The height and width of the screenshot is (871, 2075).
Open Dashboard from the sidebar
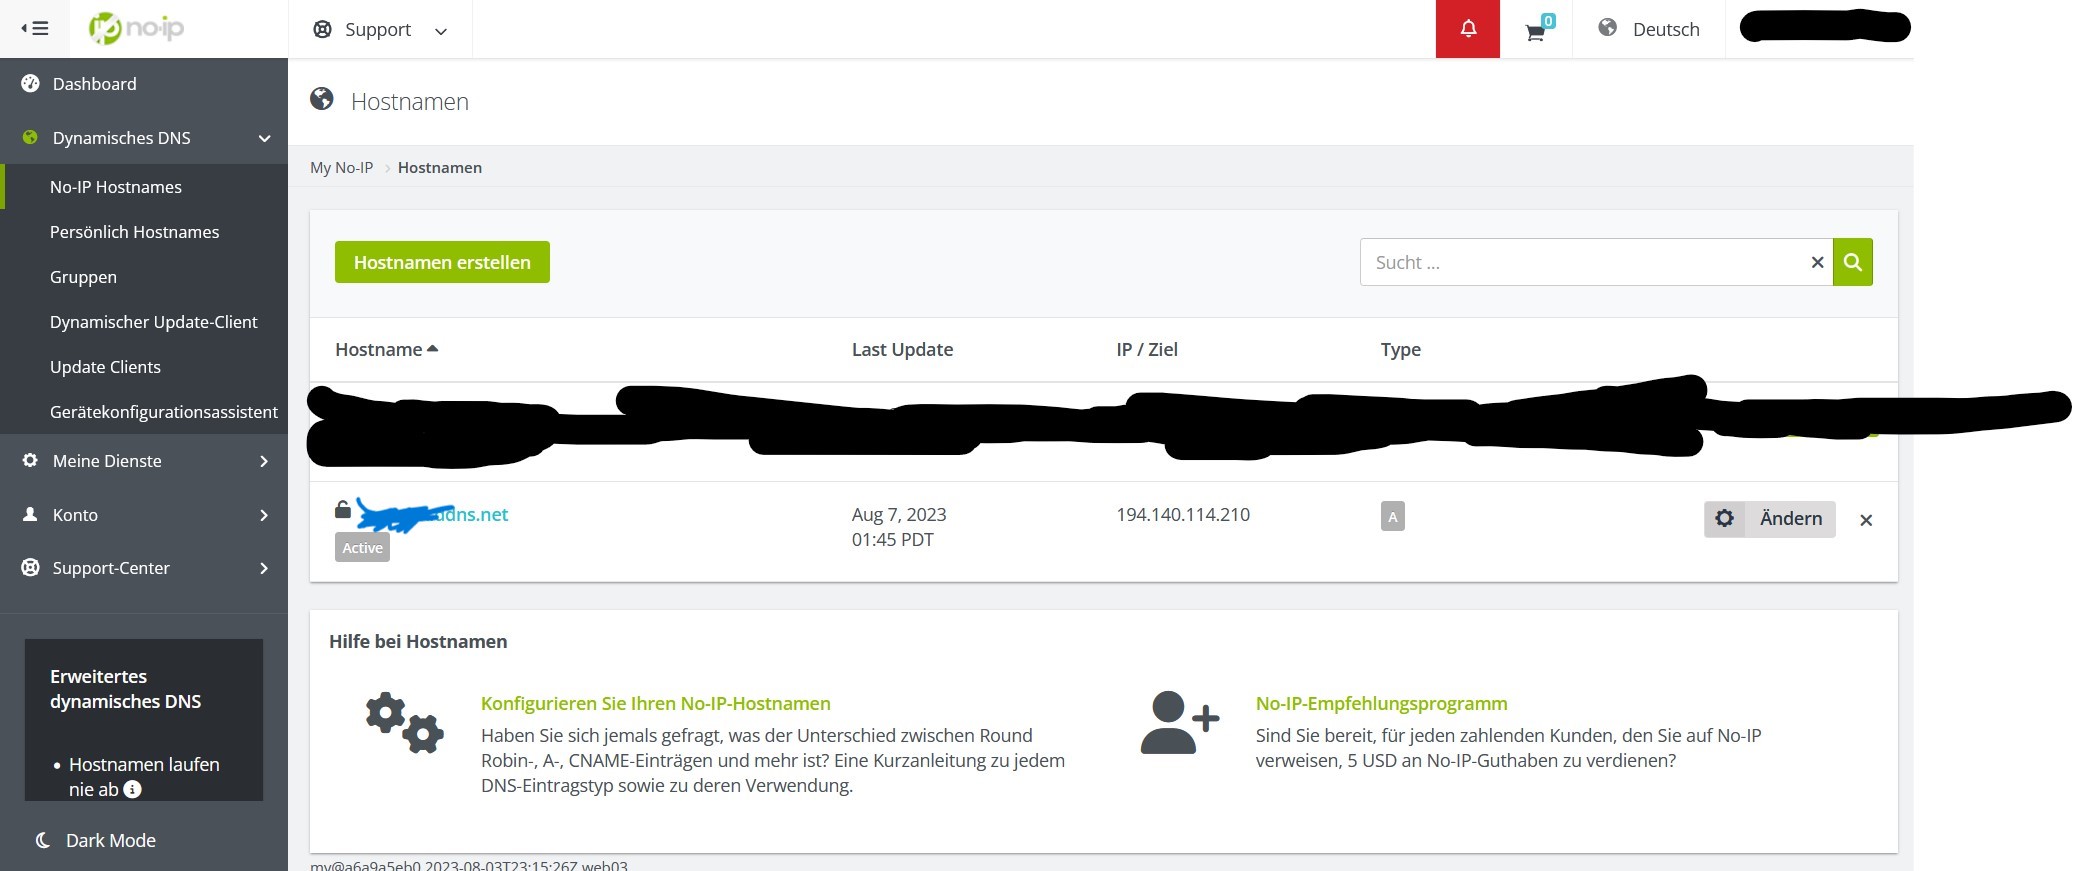tap(94, 84)
